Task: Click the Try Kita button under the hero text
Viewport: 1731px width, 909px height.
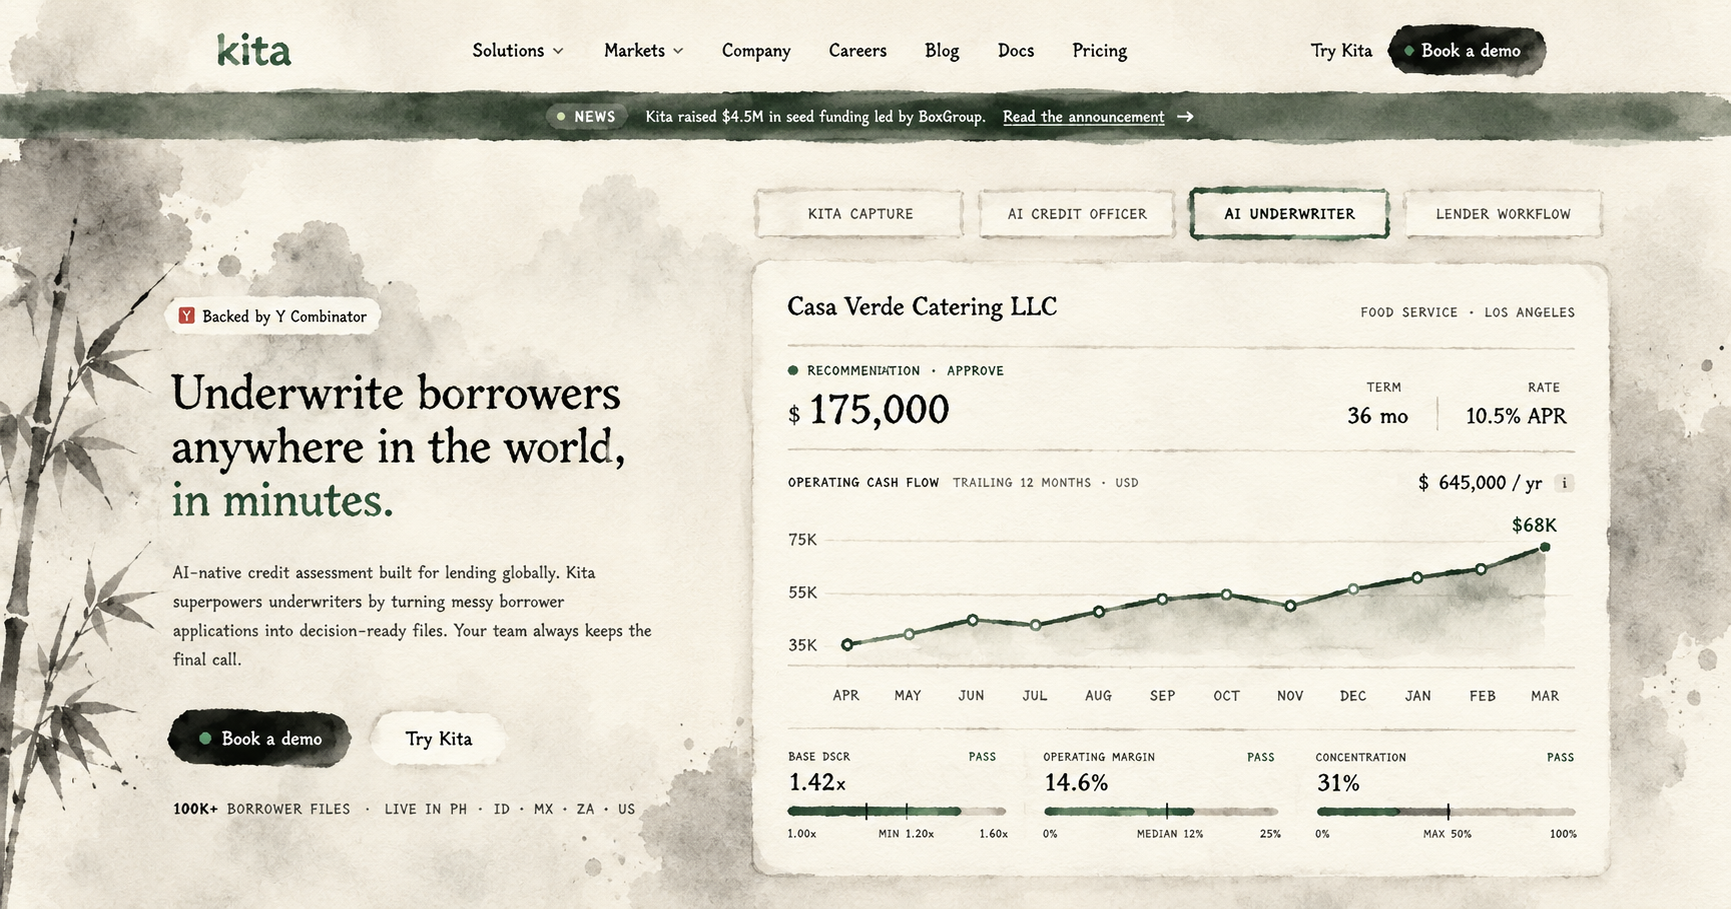Action: (x=438, y=739)
